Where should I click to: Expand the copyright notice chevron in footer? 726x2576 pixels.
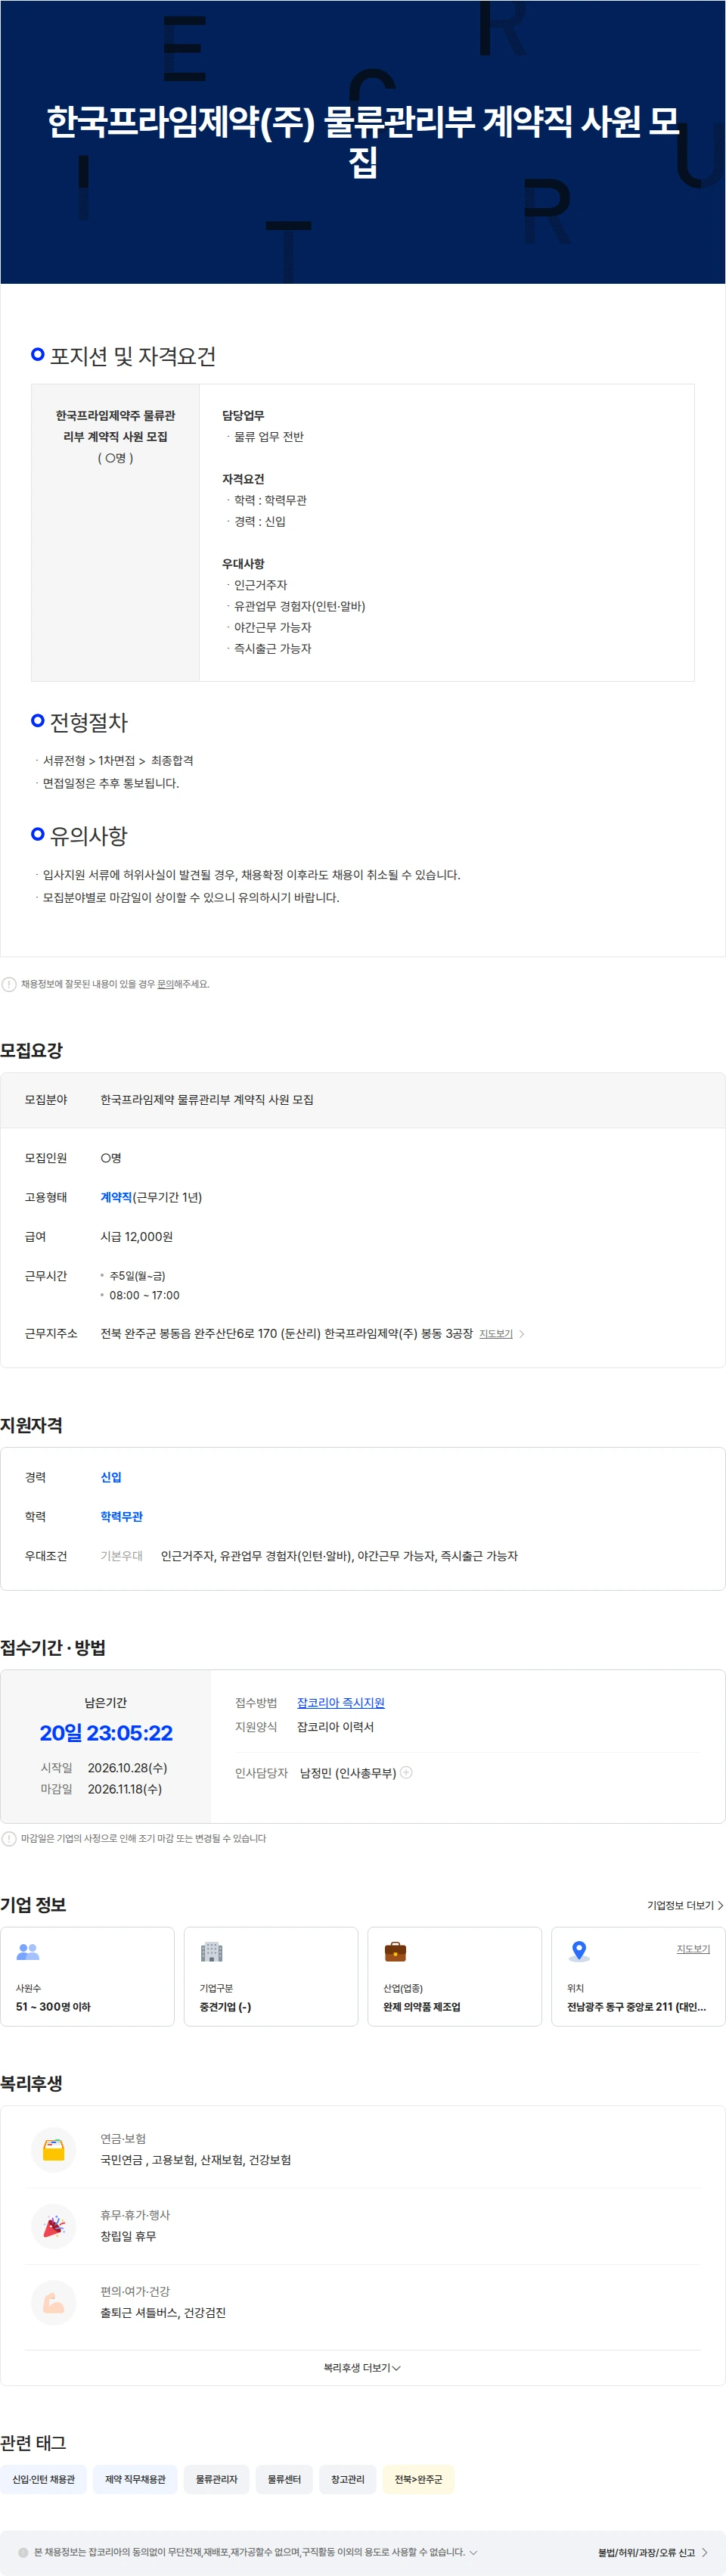(473, 2552)
